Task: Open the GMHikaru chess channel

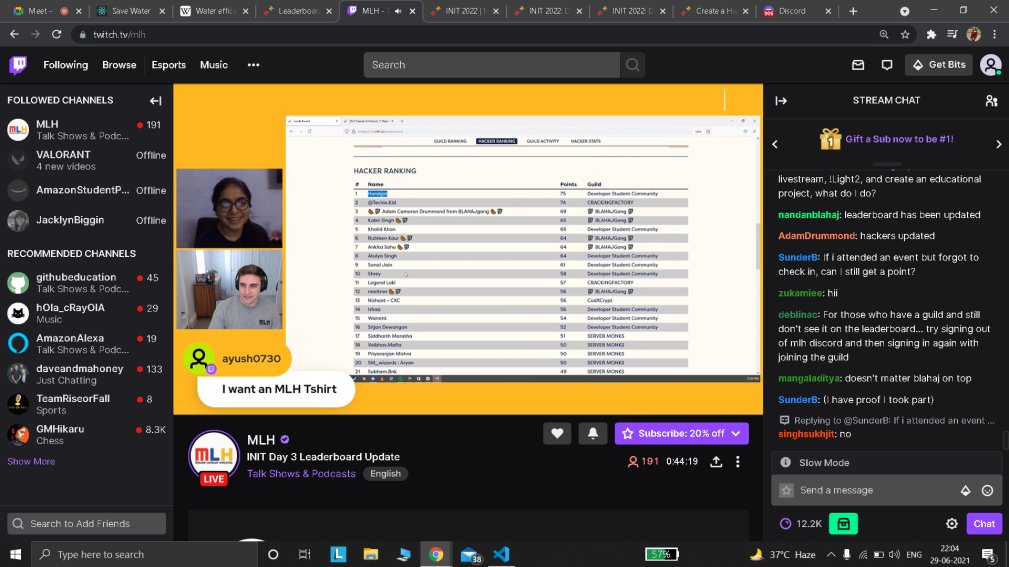Action: 86,434
